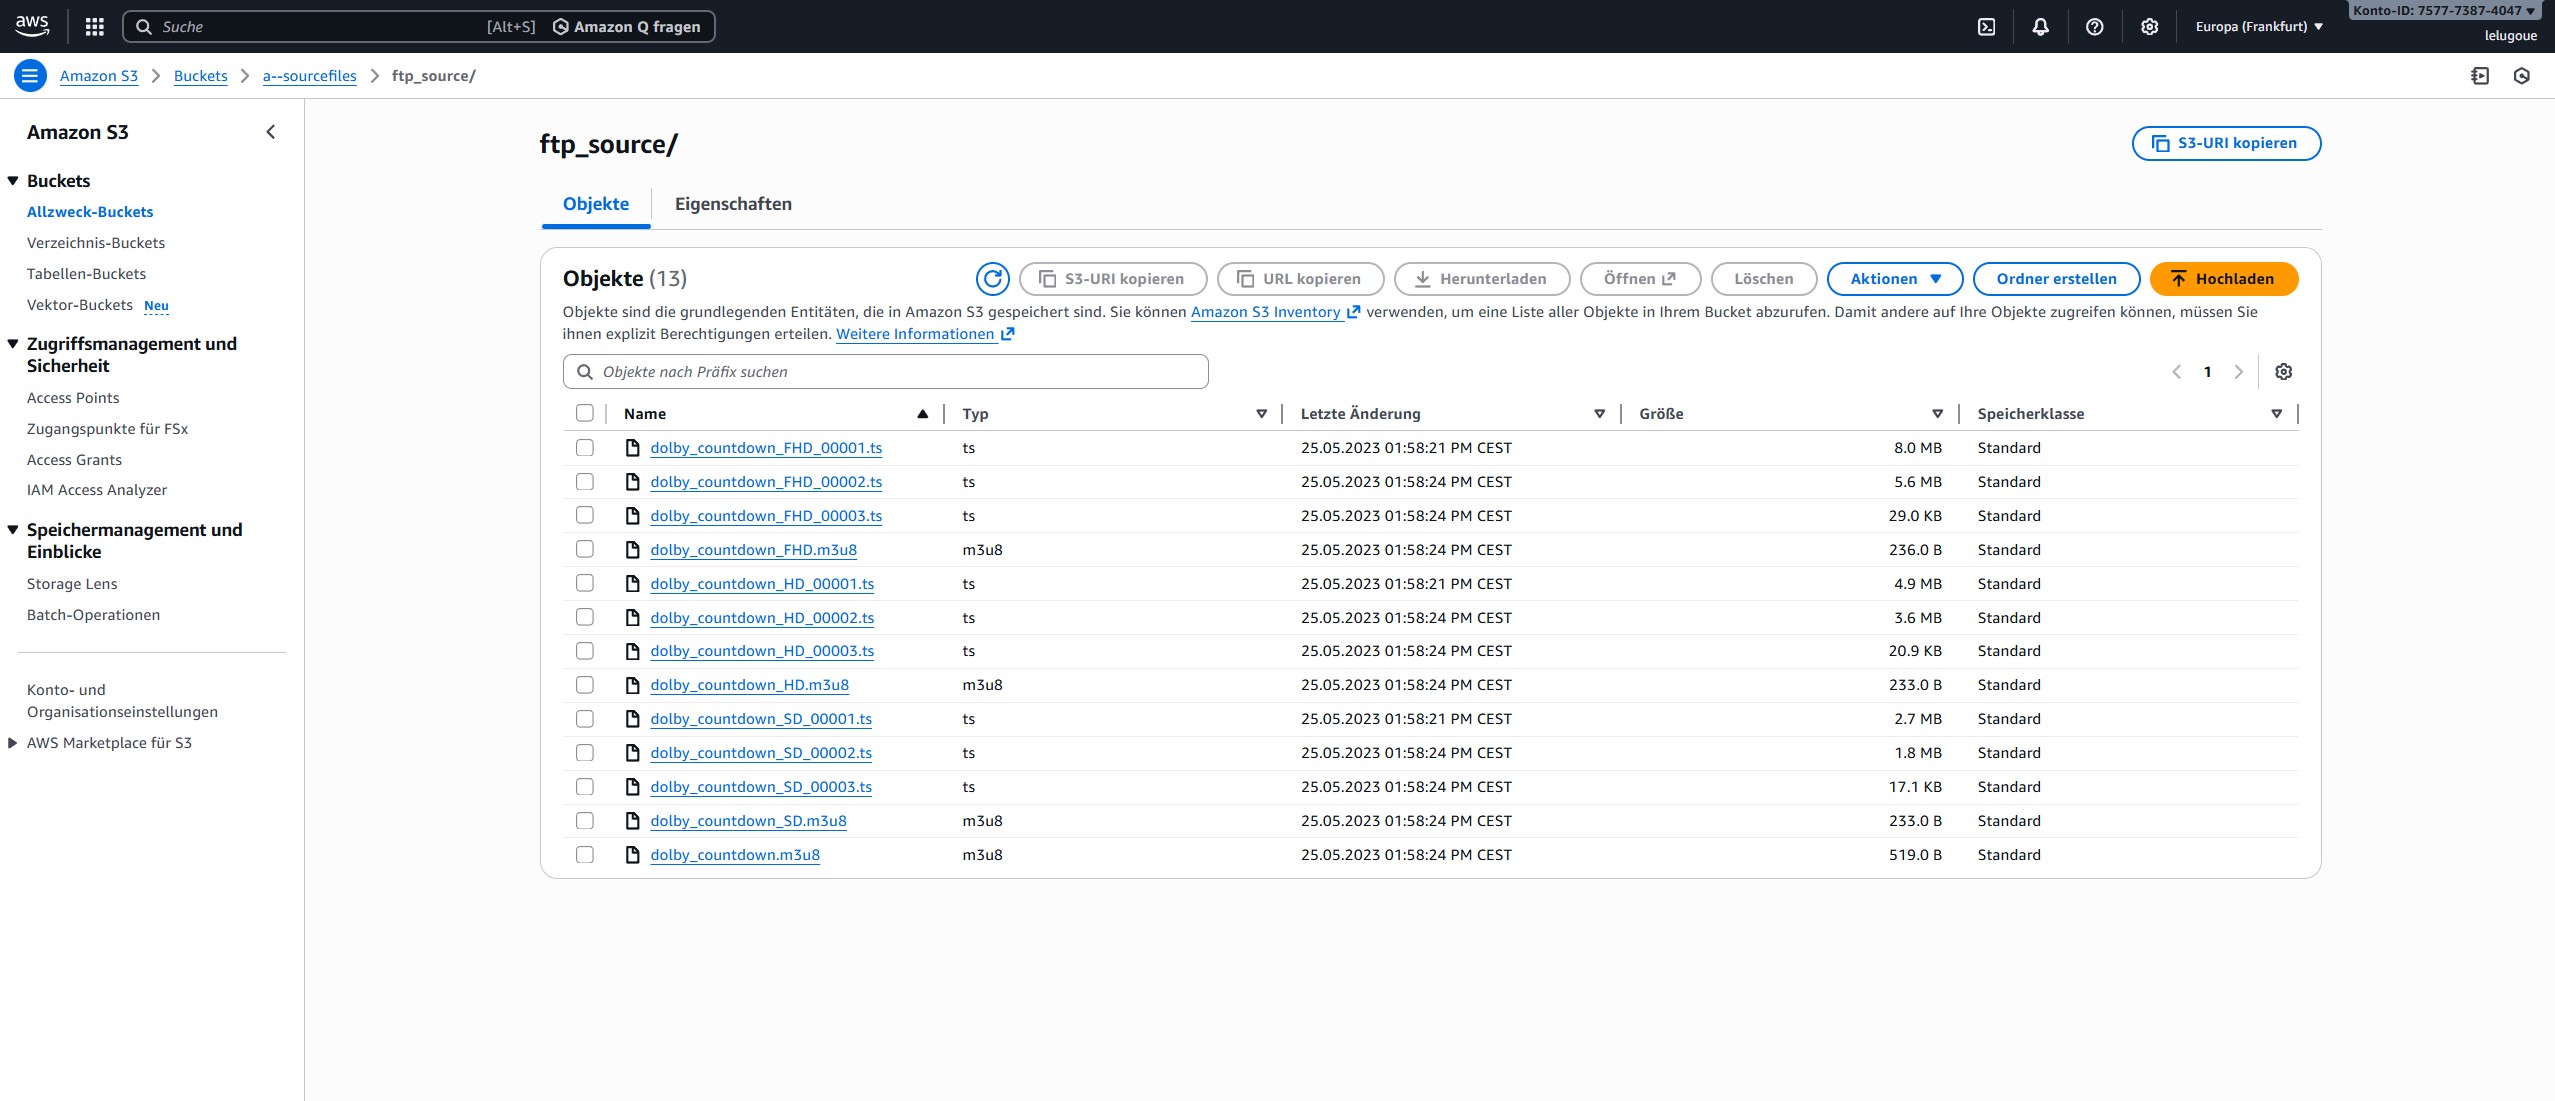Check dolby_countdown_HD_00001.ts row
This screenshot has width=2555, height=1101.
(x=585, y=583)
